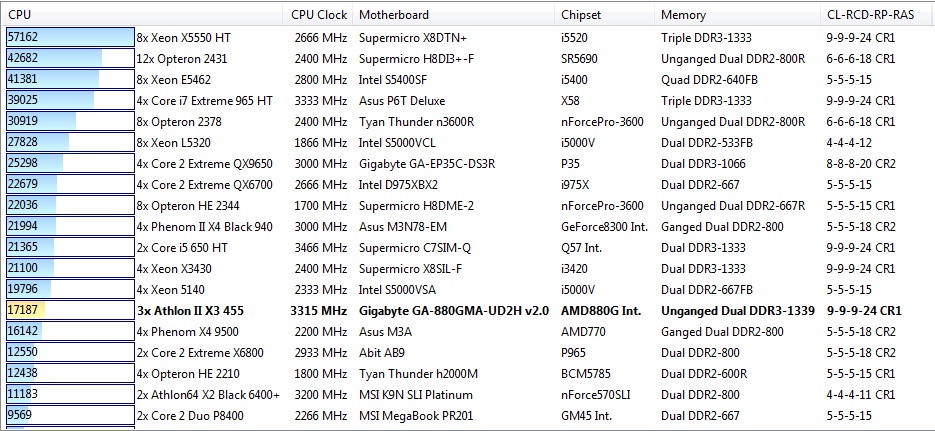
Task: Sort by the CPU Clock column header
Action: tap(319, 15)
